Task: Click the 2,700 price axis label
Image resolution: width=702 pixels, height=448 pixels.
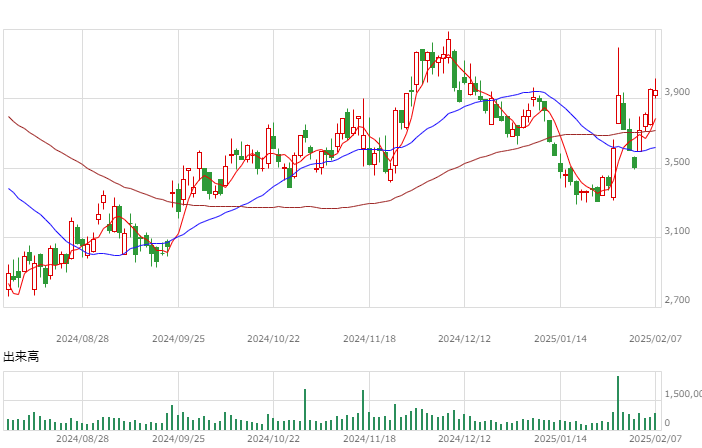Action: point(677,300)
